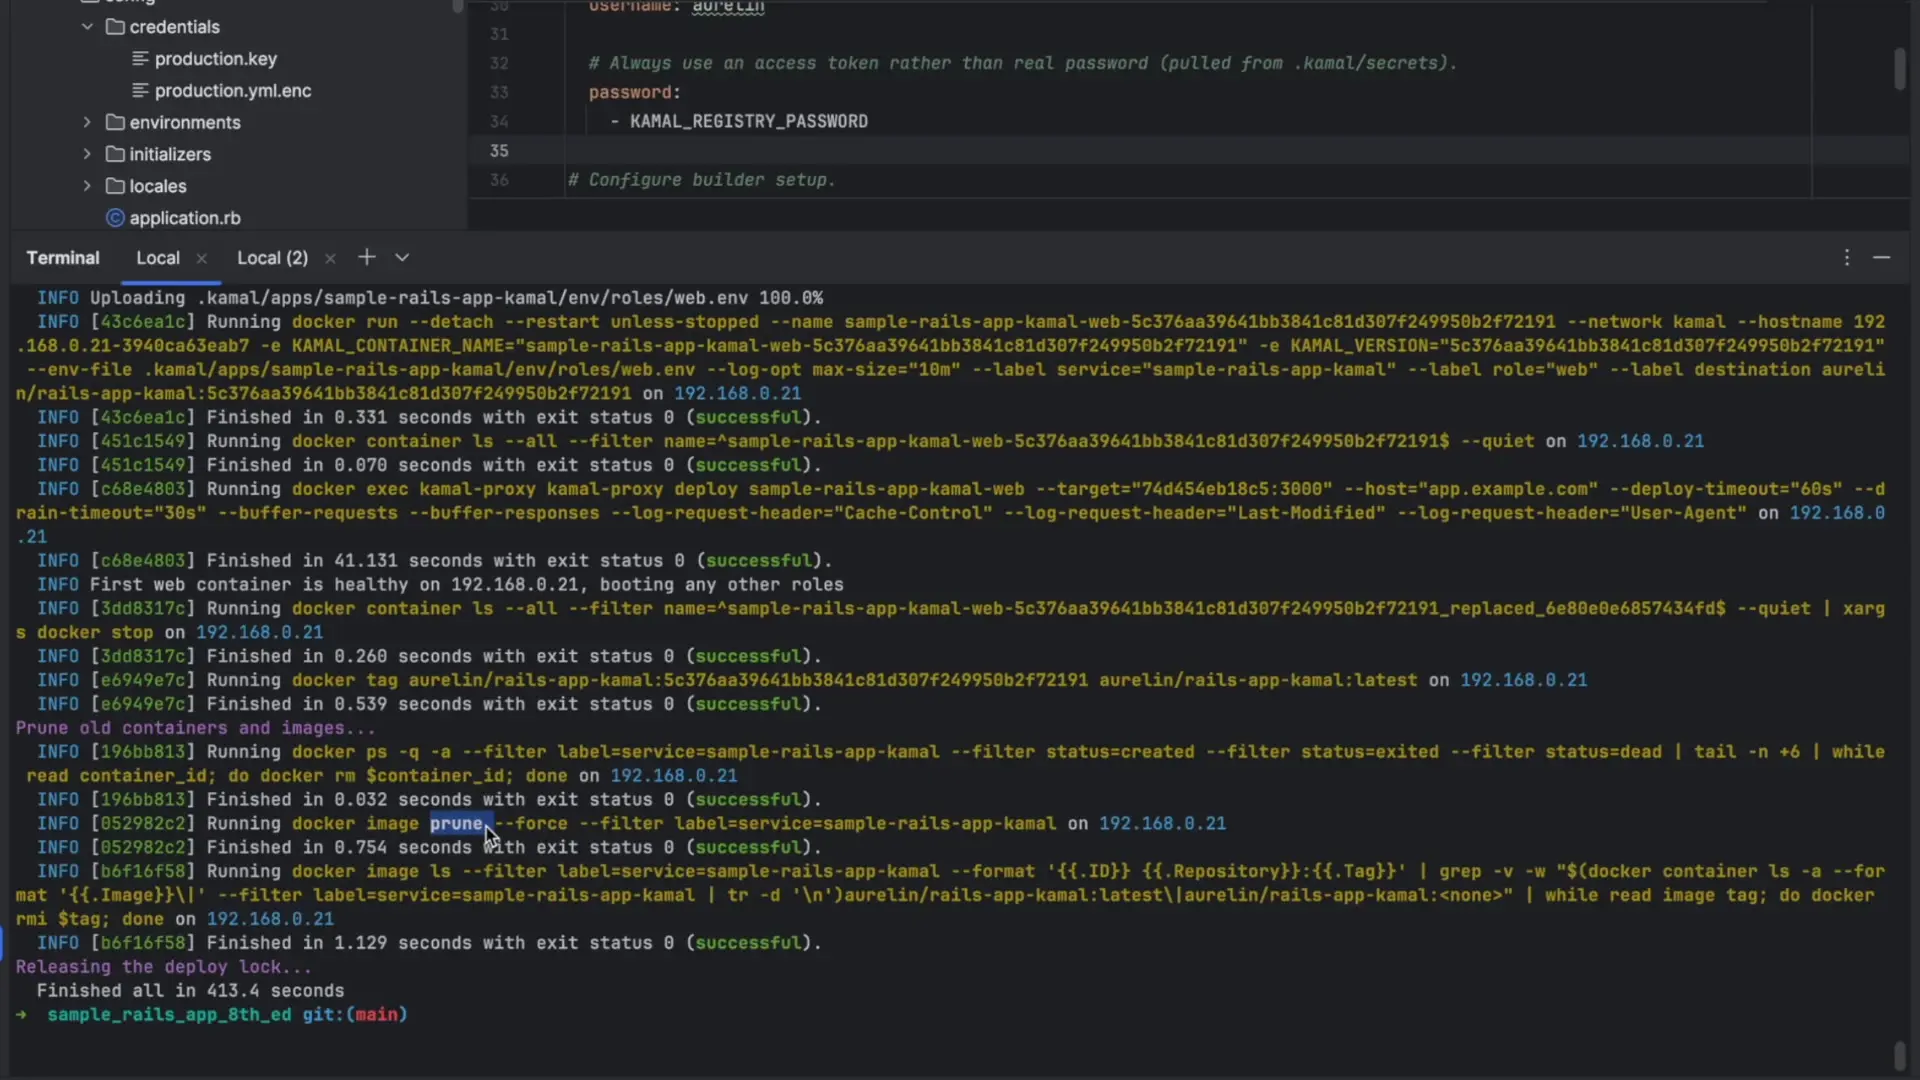Hide the Terminal tool window
This screenshot has width=1920, height=1080.
point(1882,257)
